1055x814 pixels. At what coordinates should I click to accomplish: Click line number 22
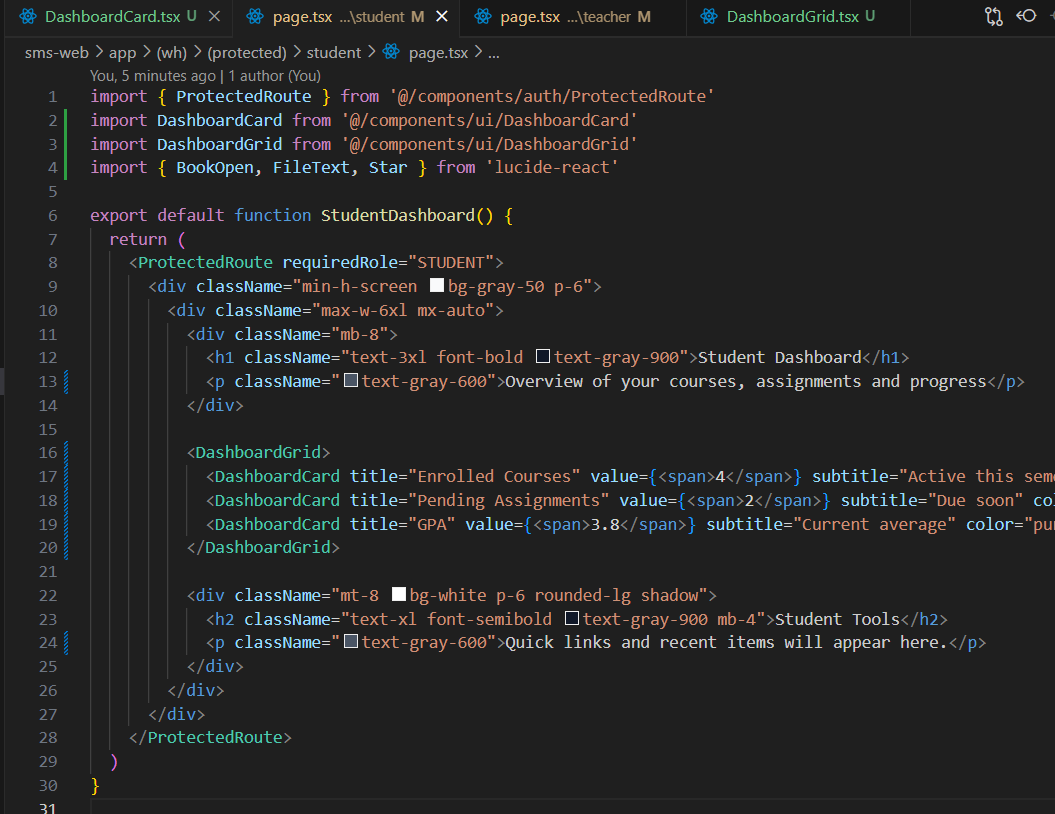click(48, 595)
